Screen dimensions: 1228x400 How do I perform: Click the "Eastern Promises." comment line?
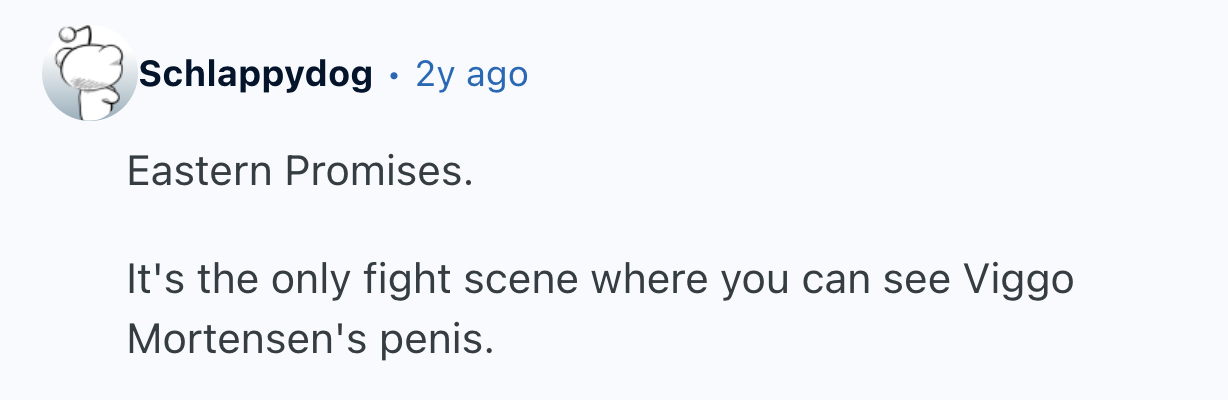point(299,174)
